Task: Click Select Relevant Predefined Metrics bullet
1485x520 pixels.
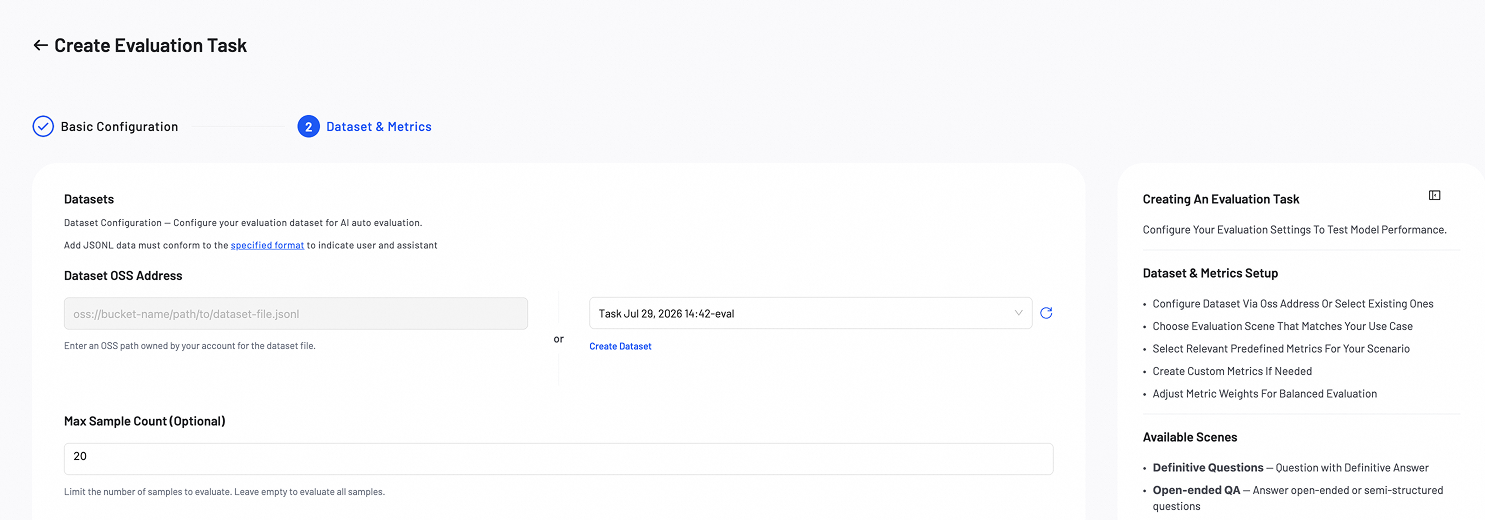Action: (x=1281, y=349)
